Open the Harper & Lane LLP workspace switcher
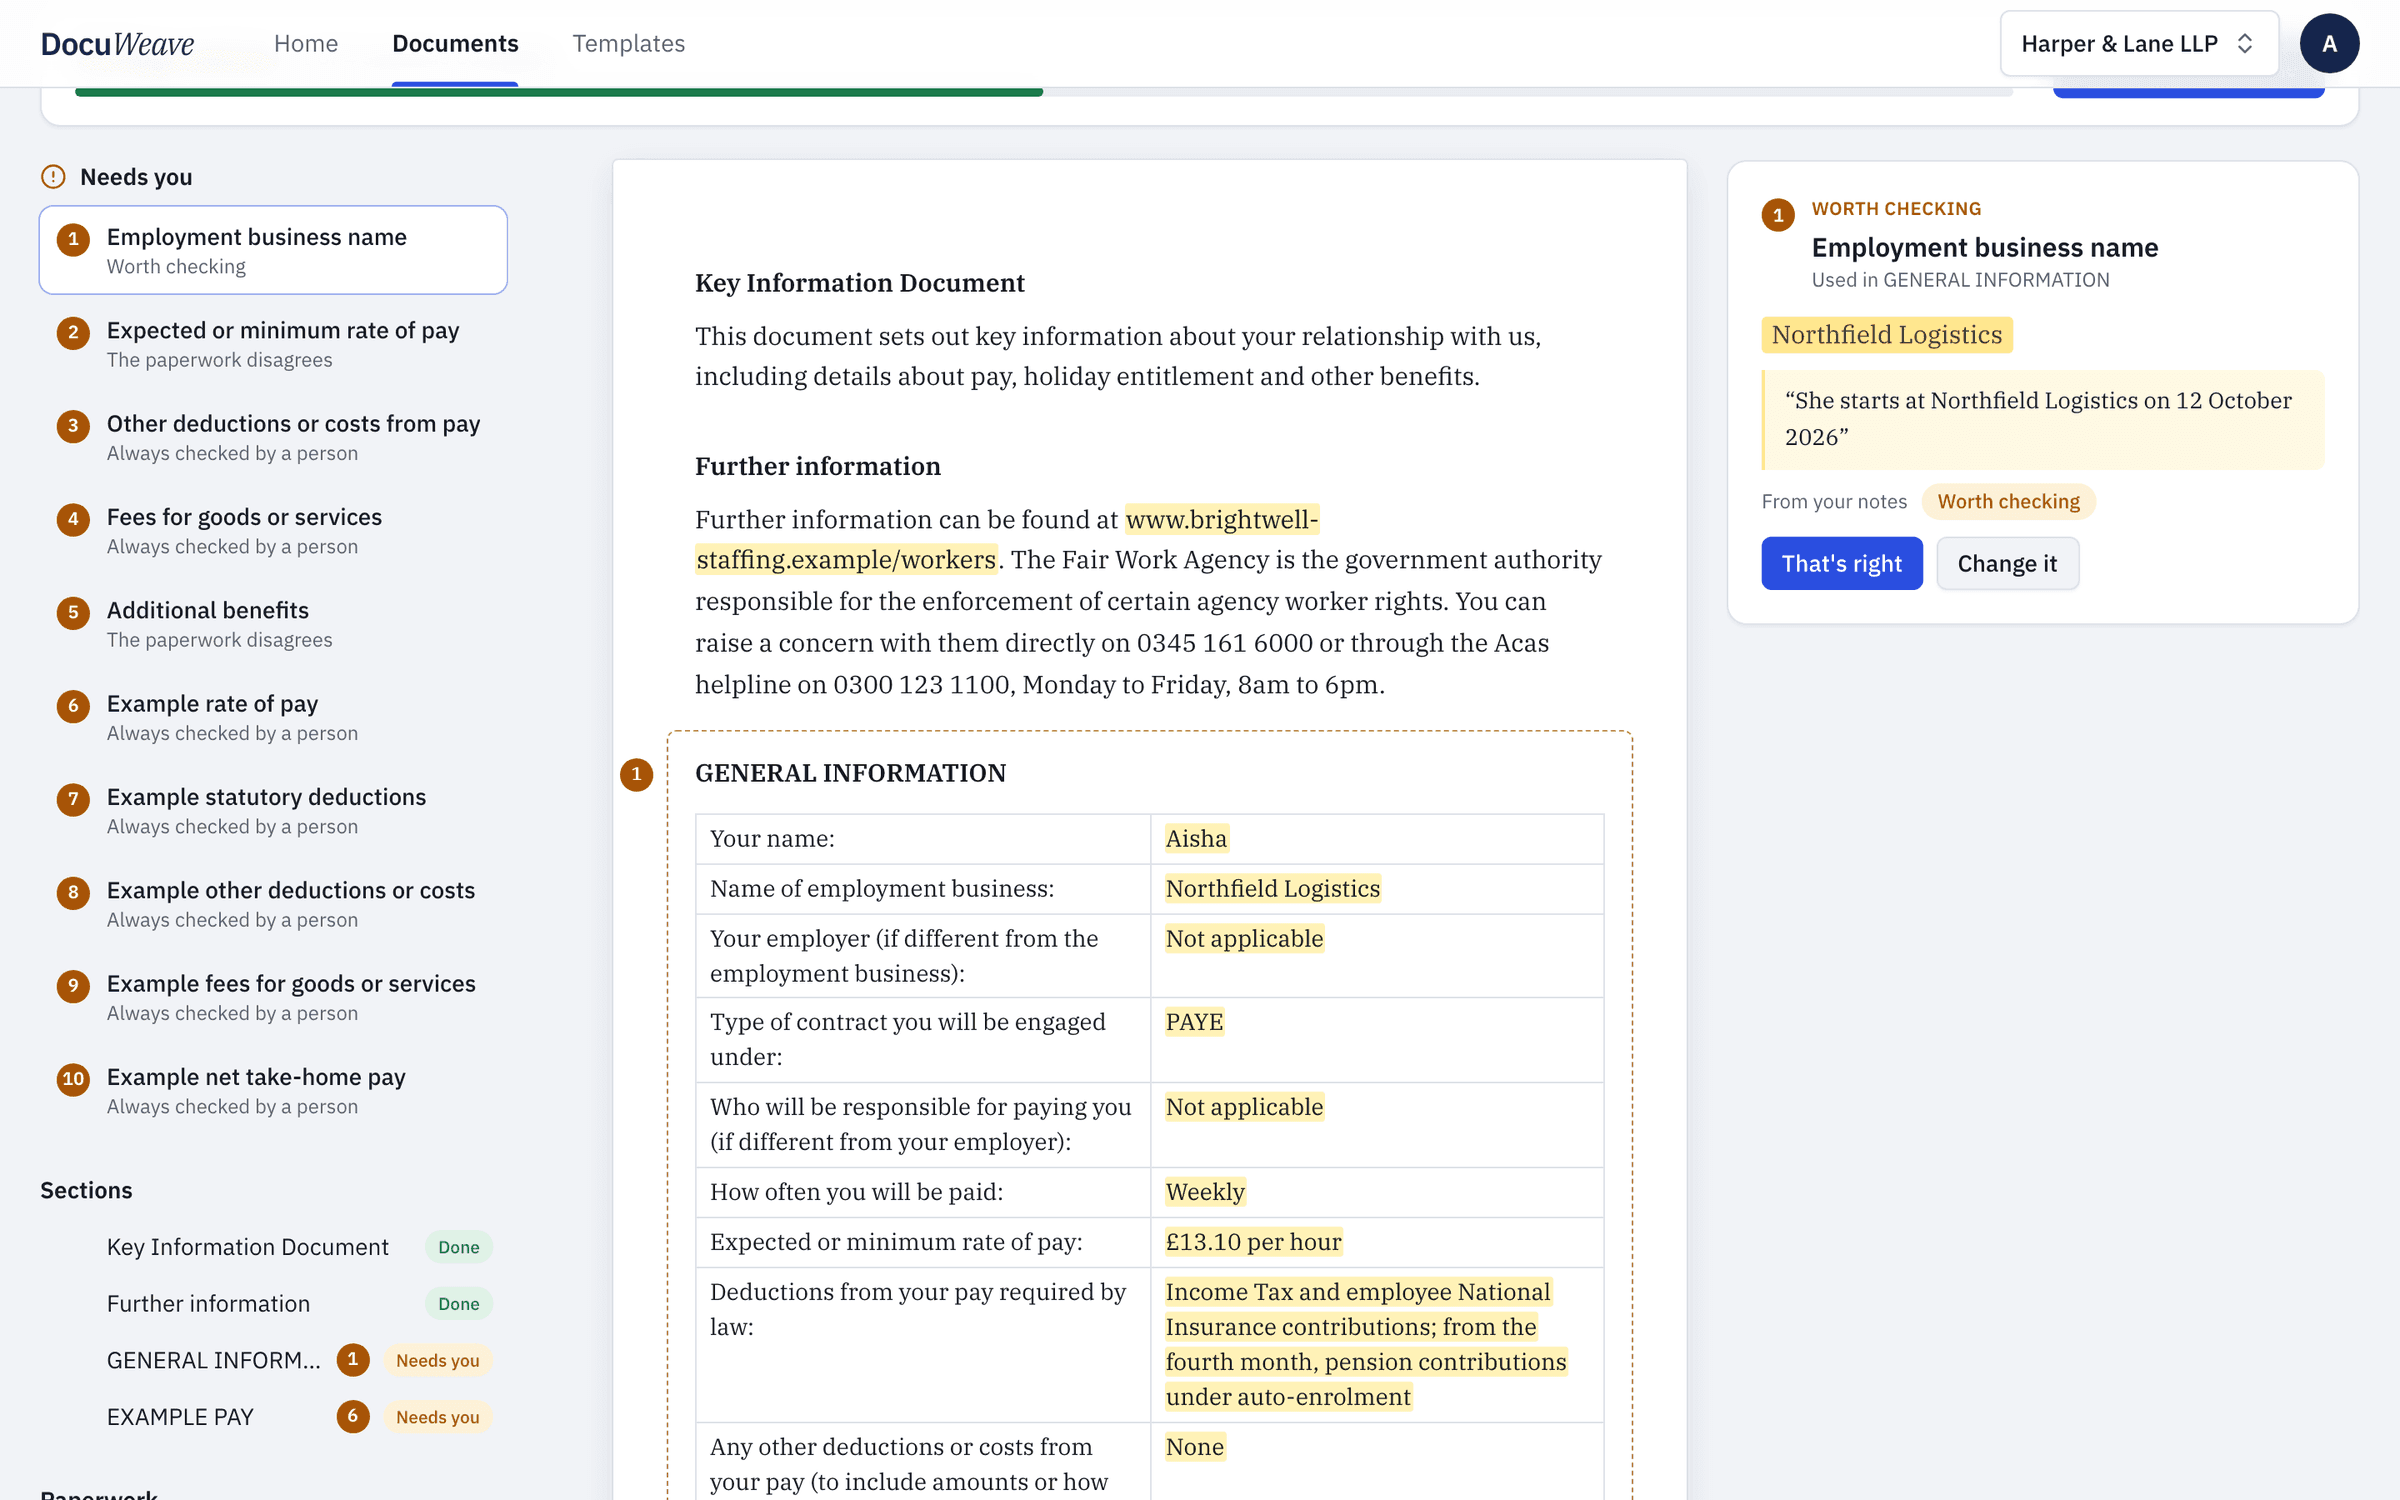Image resolution: width=2400 pixels, height=1500 pixels. click(x=2139, y=43)
